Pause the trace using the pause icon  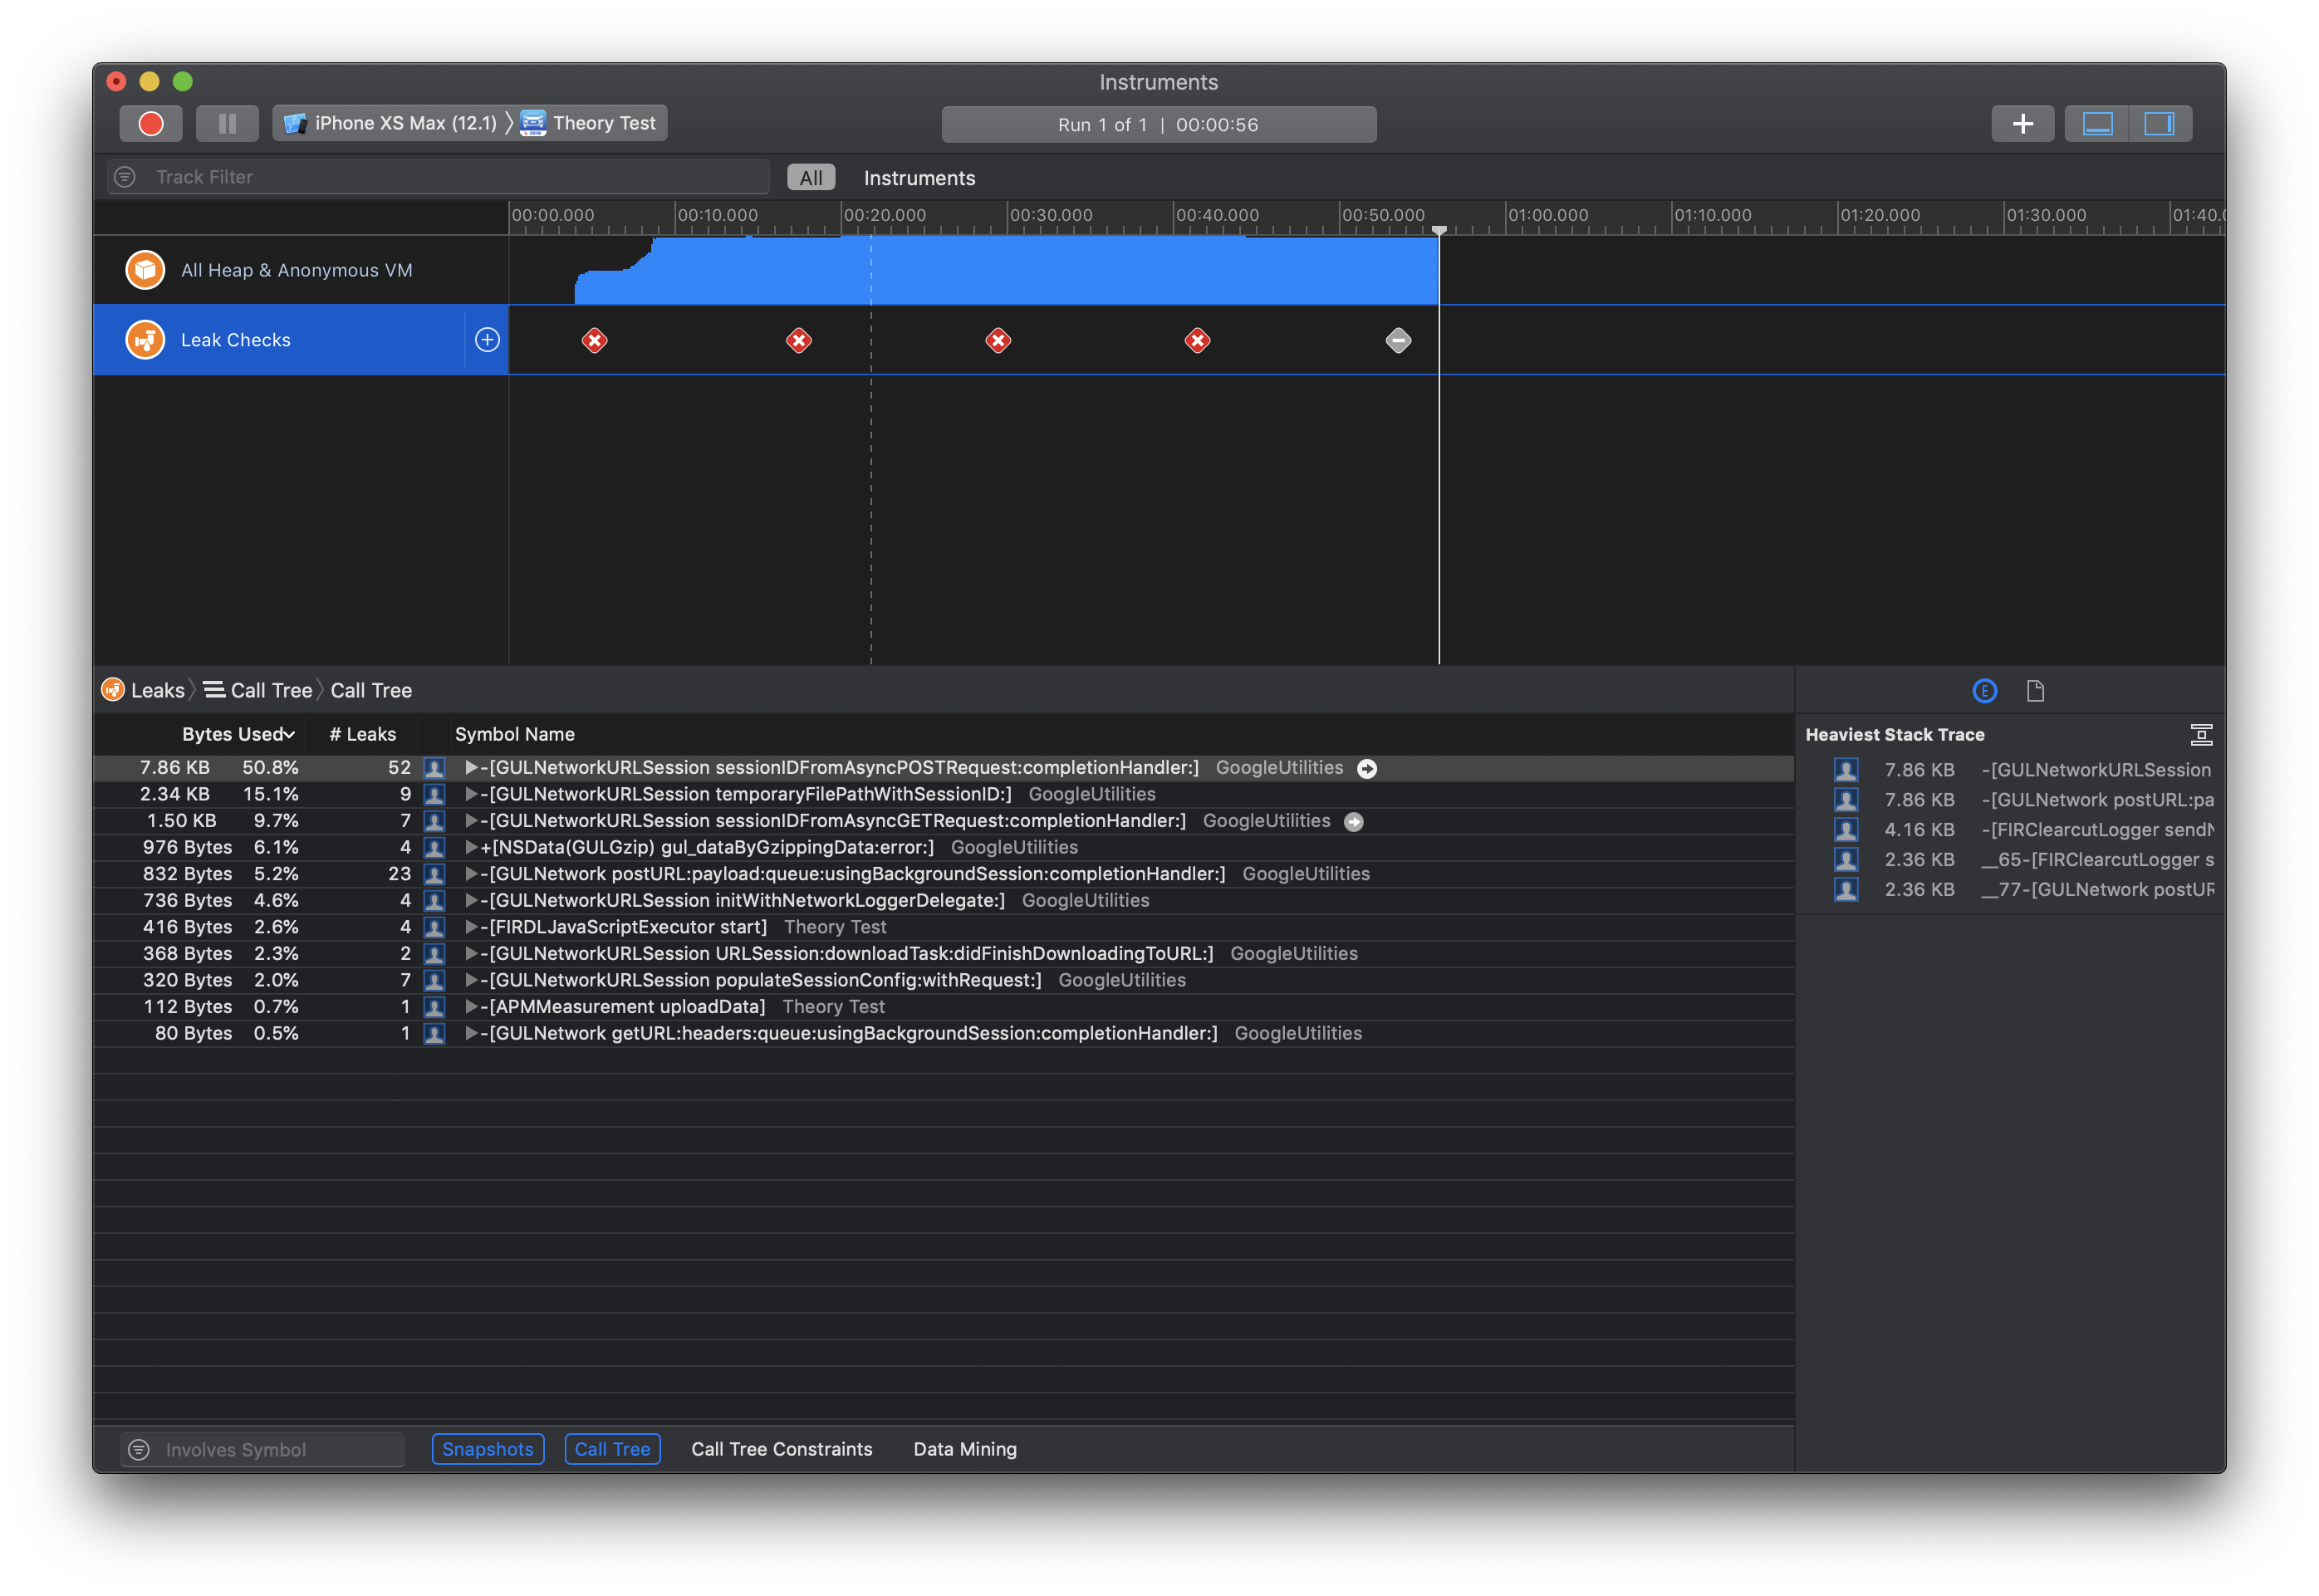pos(227,123)
